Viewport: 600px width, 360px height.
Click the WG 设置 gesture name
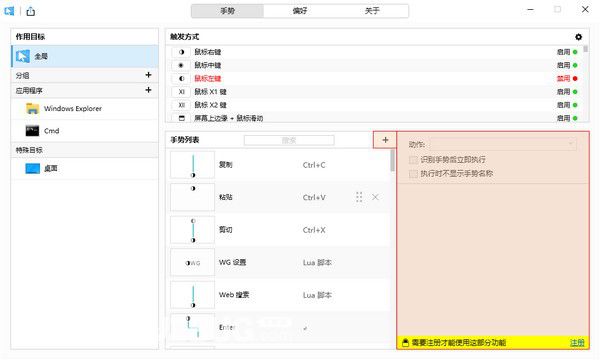coord(232,262)
